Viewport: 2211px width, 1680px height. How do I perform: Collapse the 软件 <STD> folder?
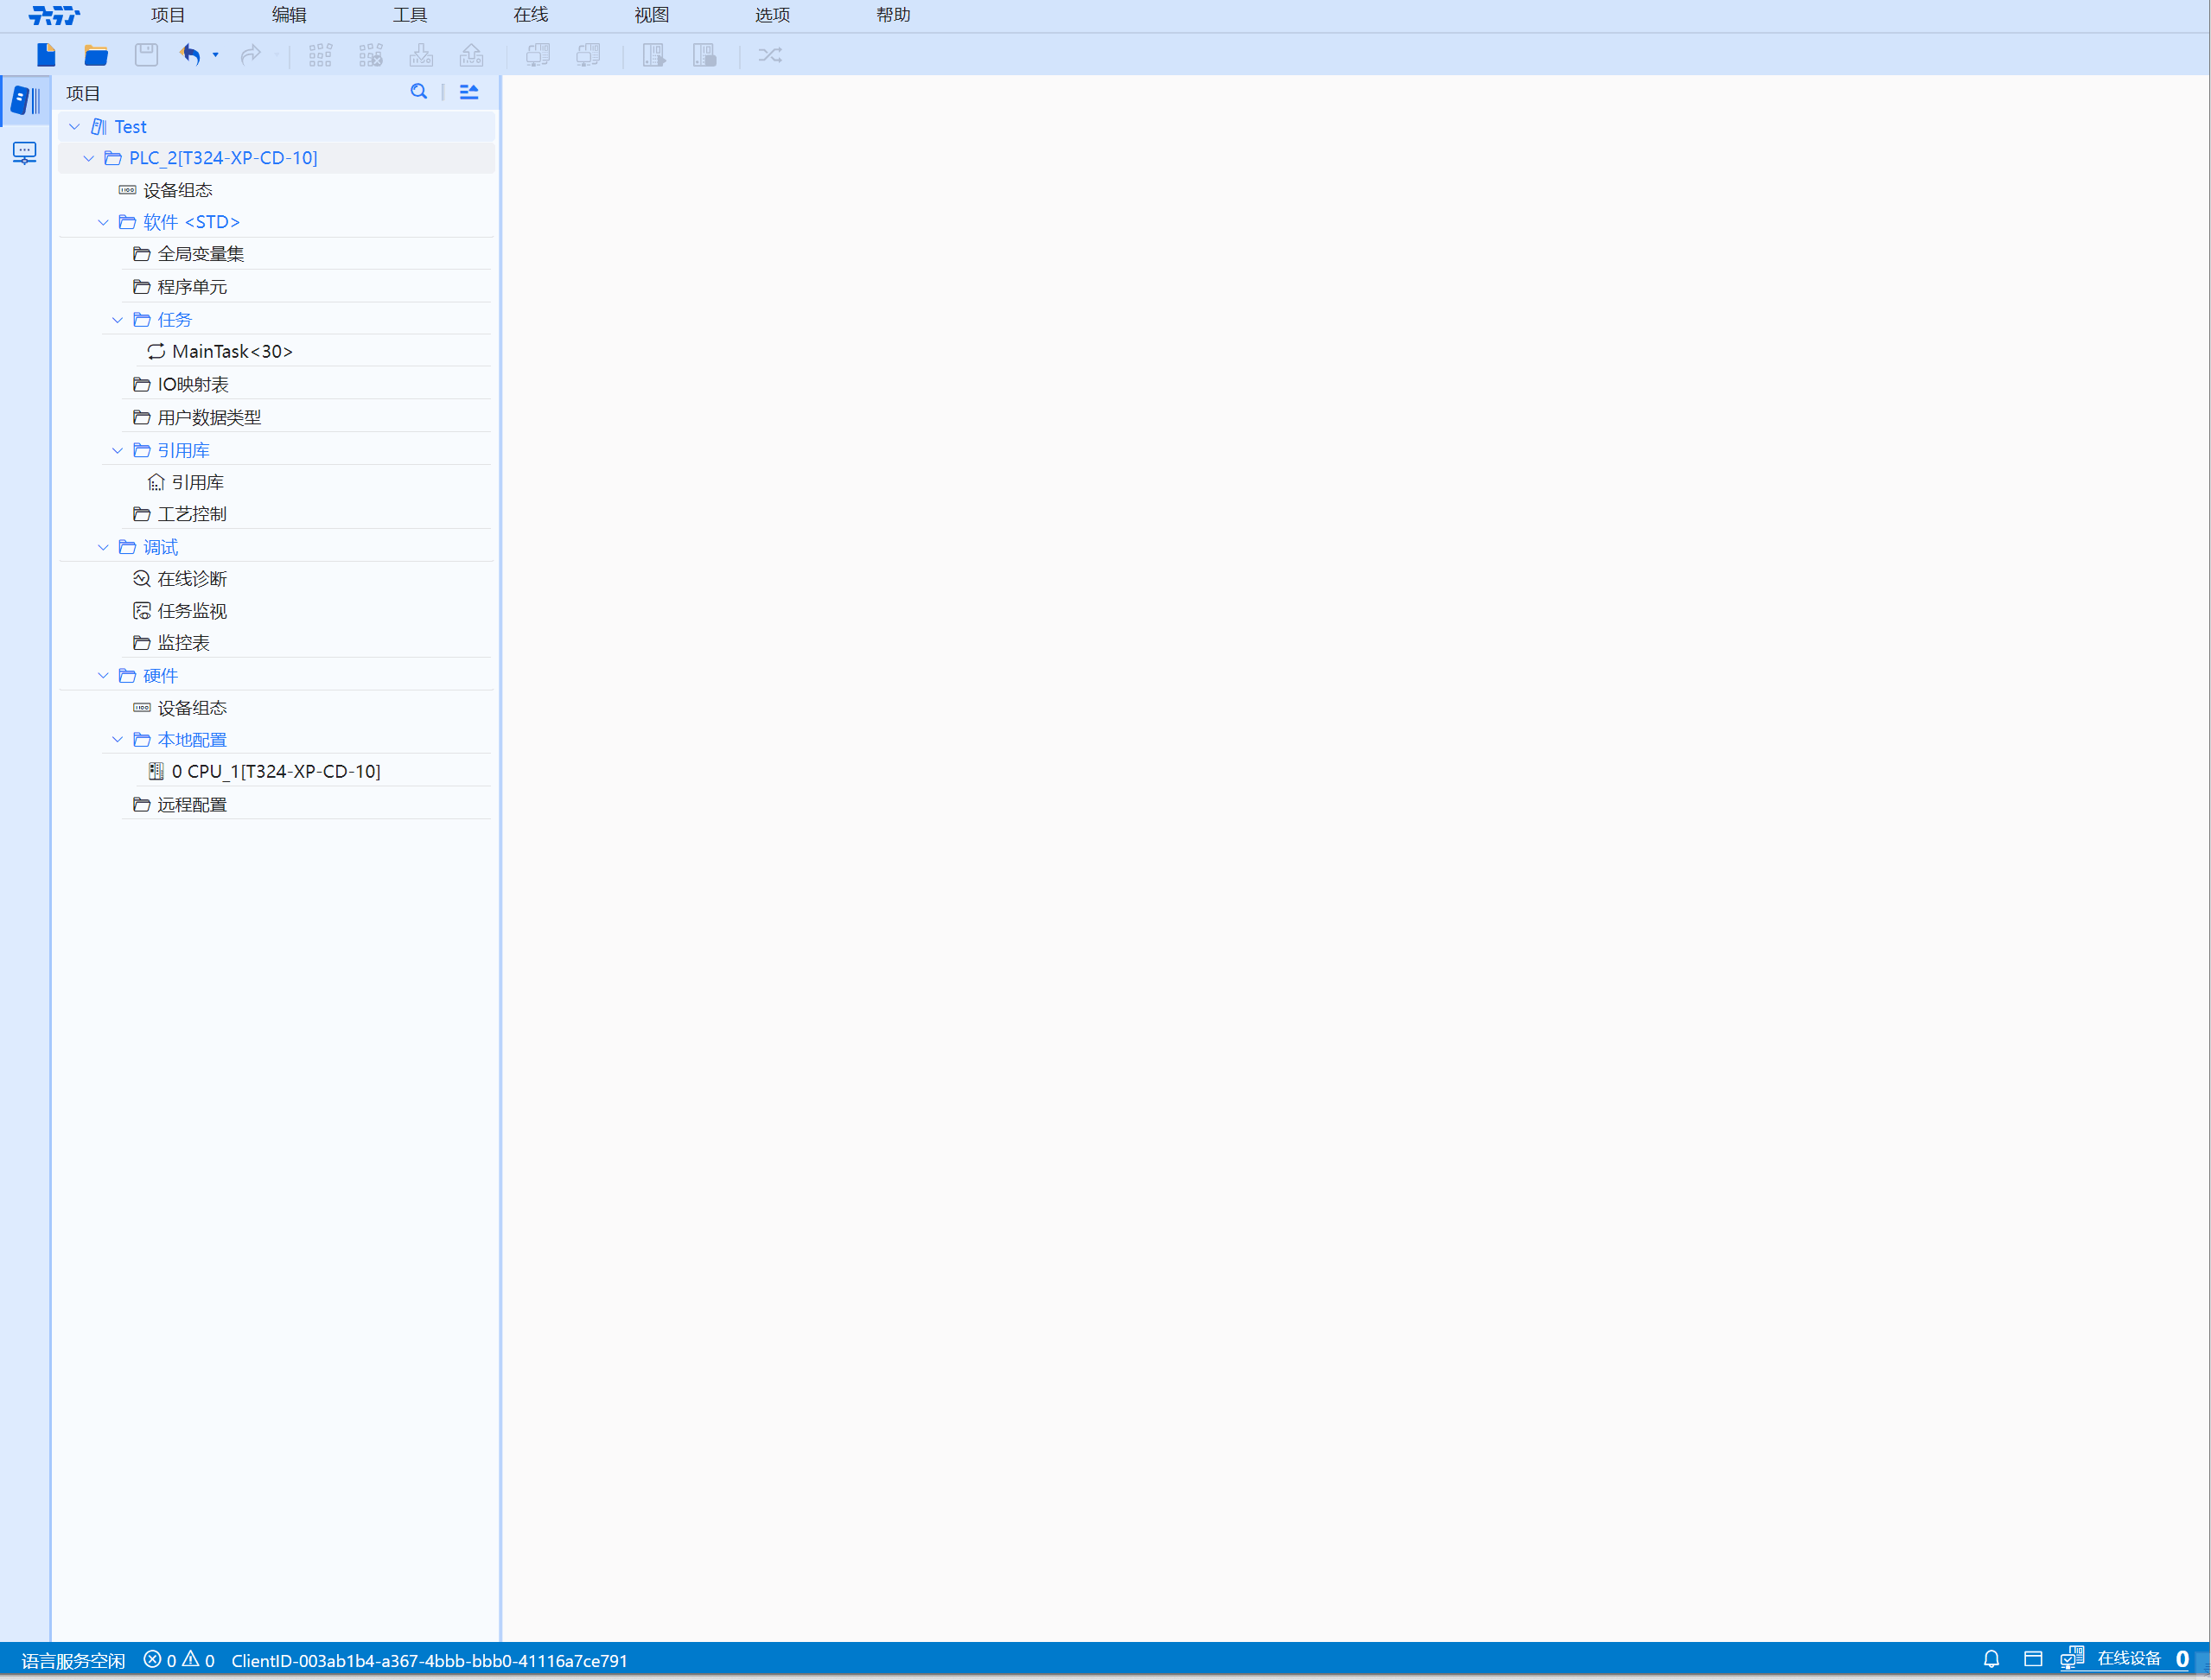pos(103,222)
